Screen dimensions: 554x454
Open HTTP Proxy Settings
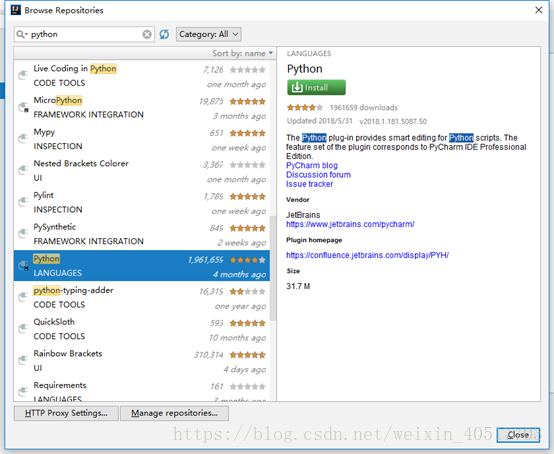(x=66, y=413)
